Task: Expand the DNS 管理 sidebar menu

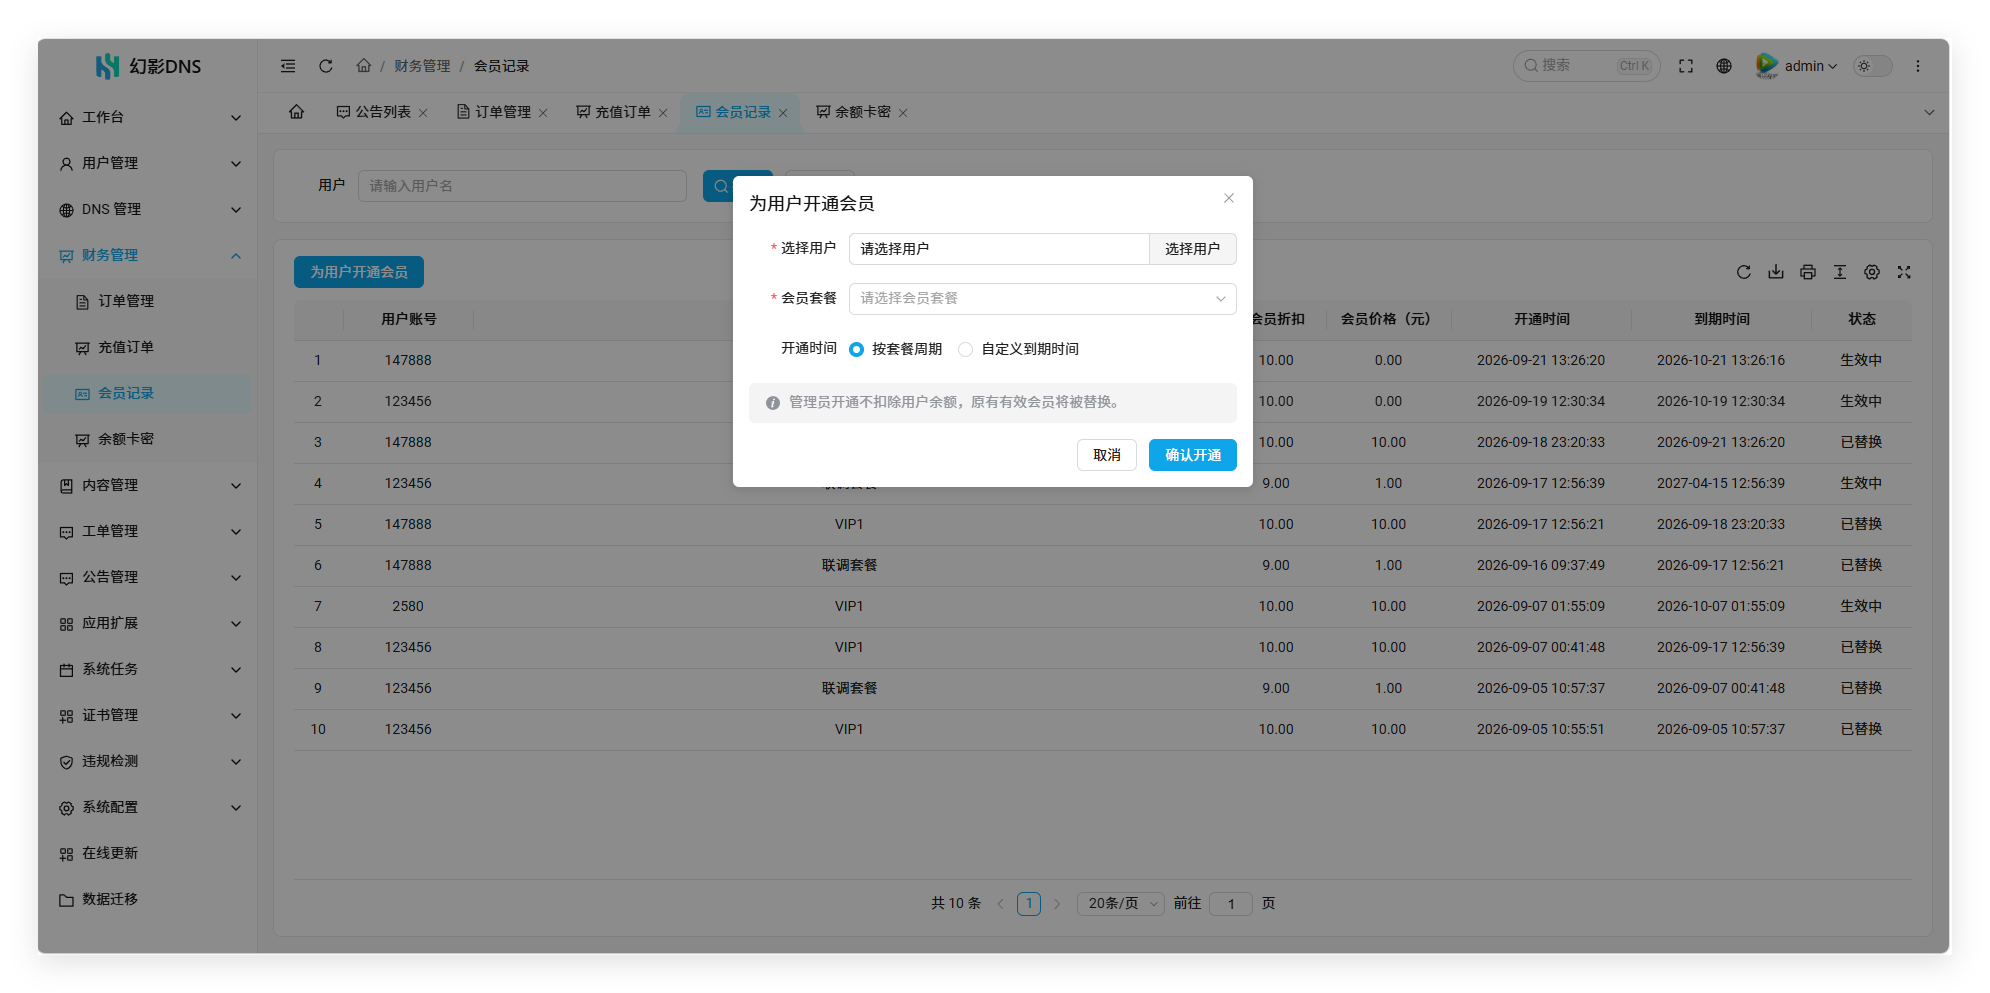Action: click(149, 209)
